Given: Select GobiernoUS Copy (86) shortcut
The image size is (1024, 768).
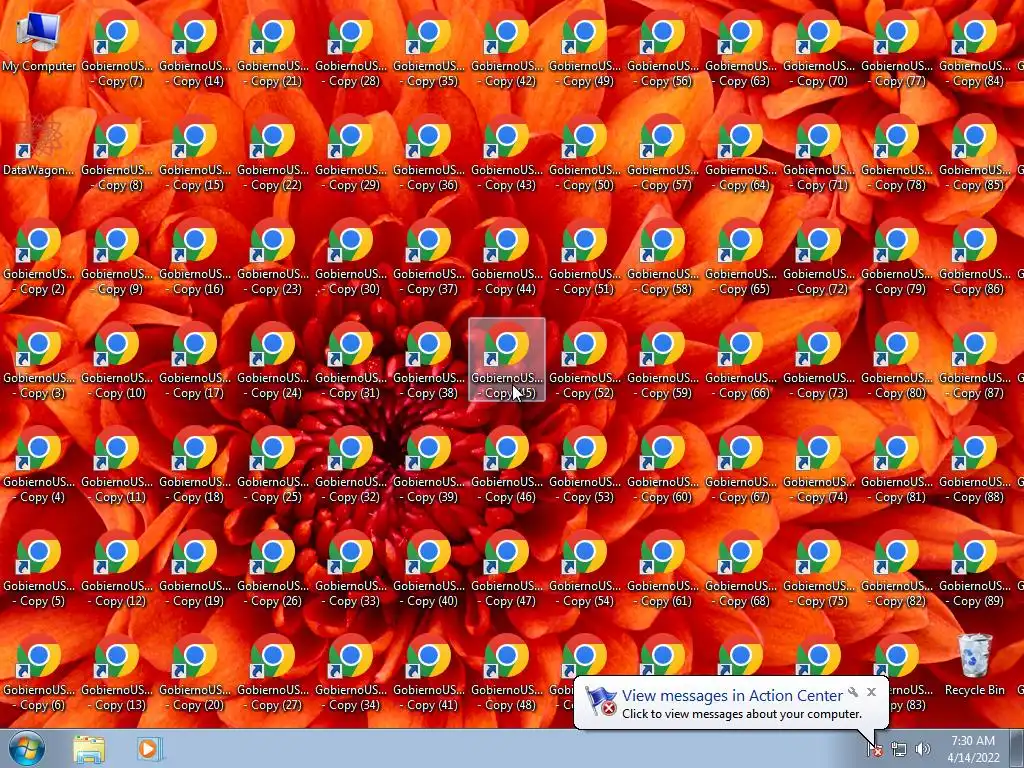Looking at the screenshot, I should (975, 257).
